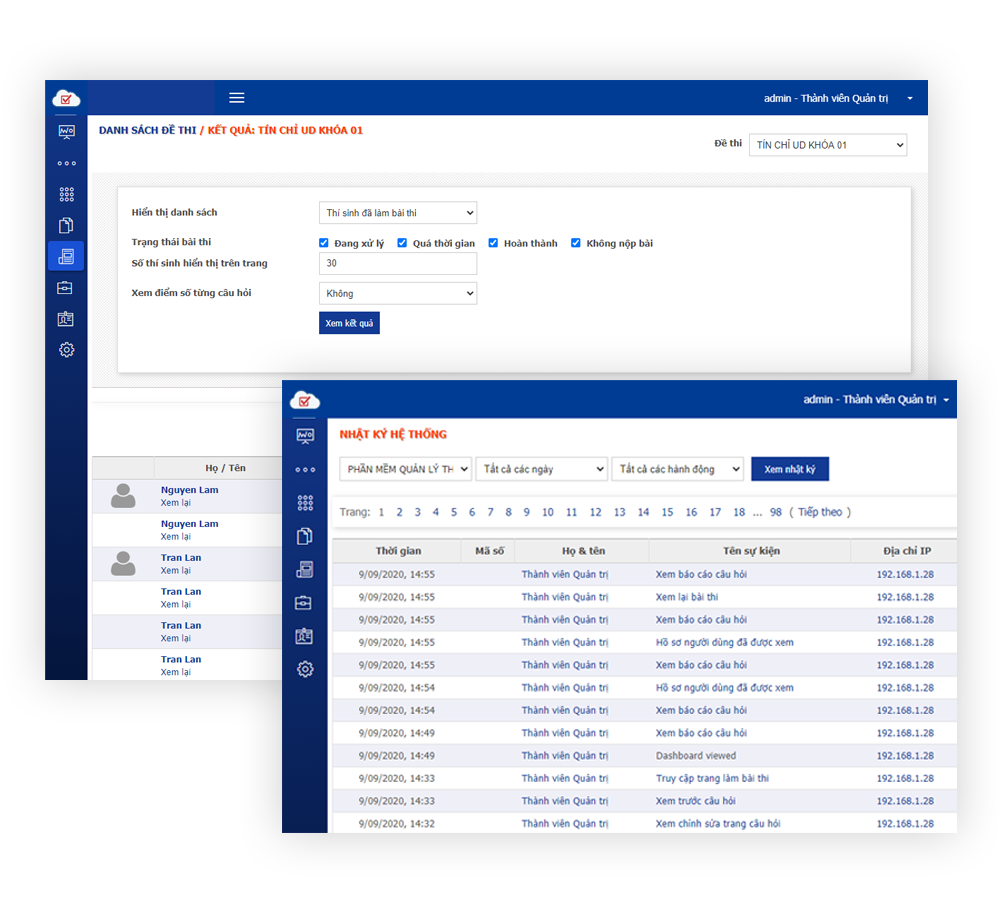Click the cloud logo in the system log window
Viewport: 1000px width, 900px height.
tap(305, 401)
